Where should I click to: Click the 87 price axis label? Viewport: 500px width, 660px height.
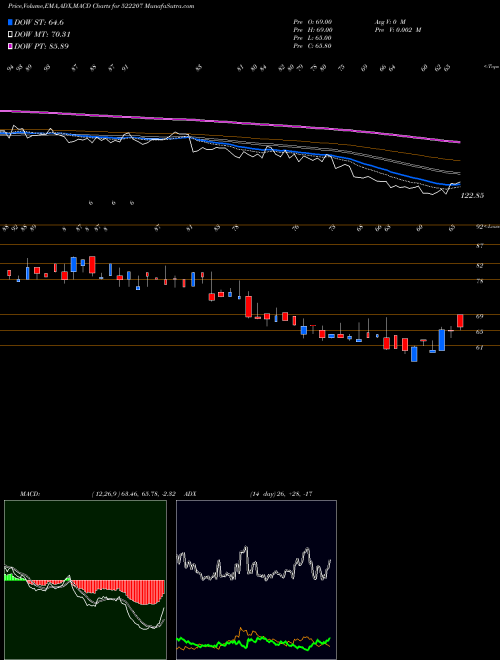point(479,246)
